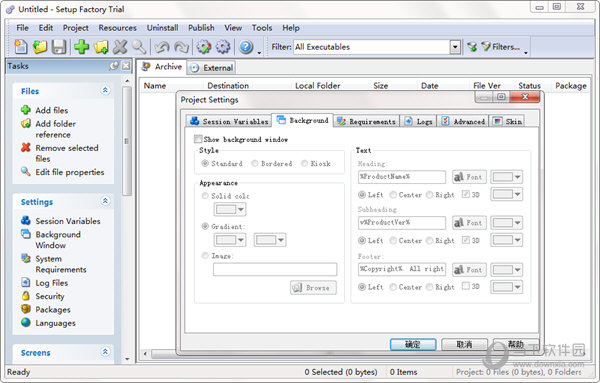The image size is (600, 383).
Task: Click the Log Files icon in tasks
Action: pos(26,282)
